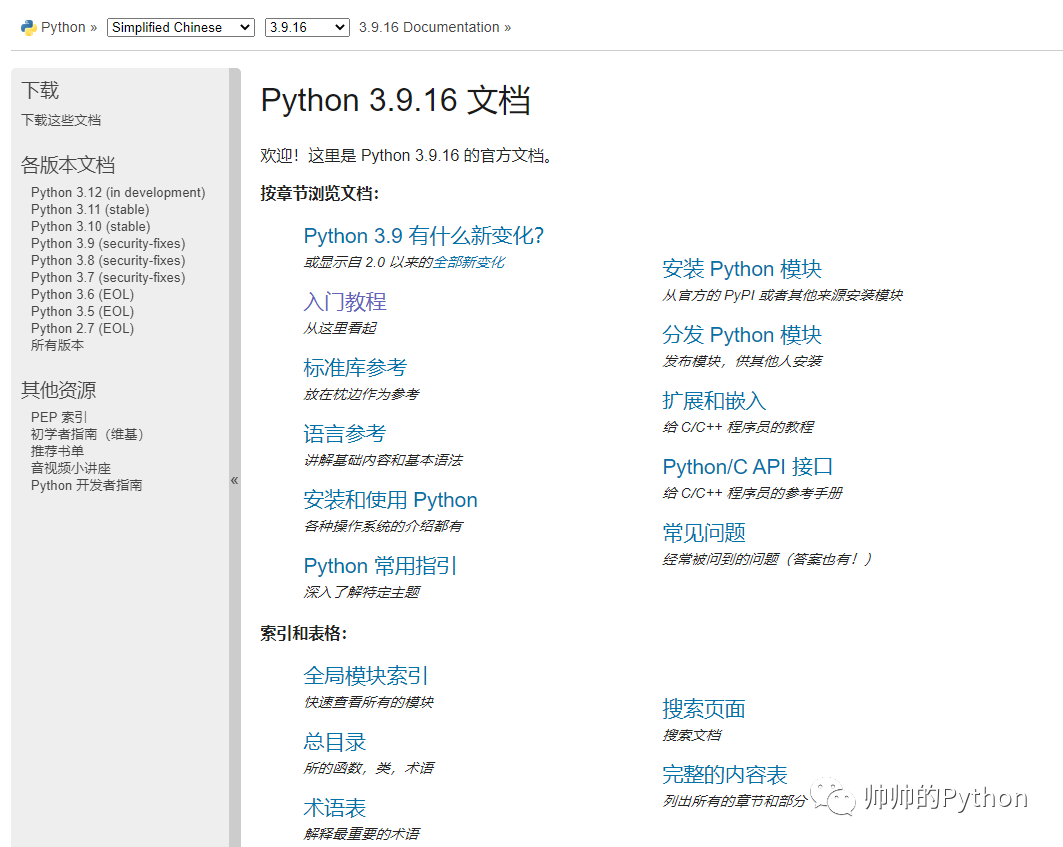The image size is (1063, 847).
Task: Open Python 开发者指南 link
Action: [86, 485]
